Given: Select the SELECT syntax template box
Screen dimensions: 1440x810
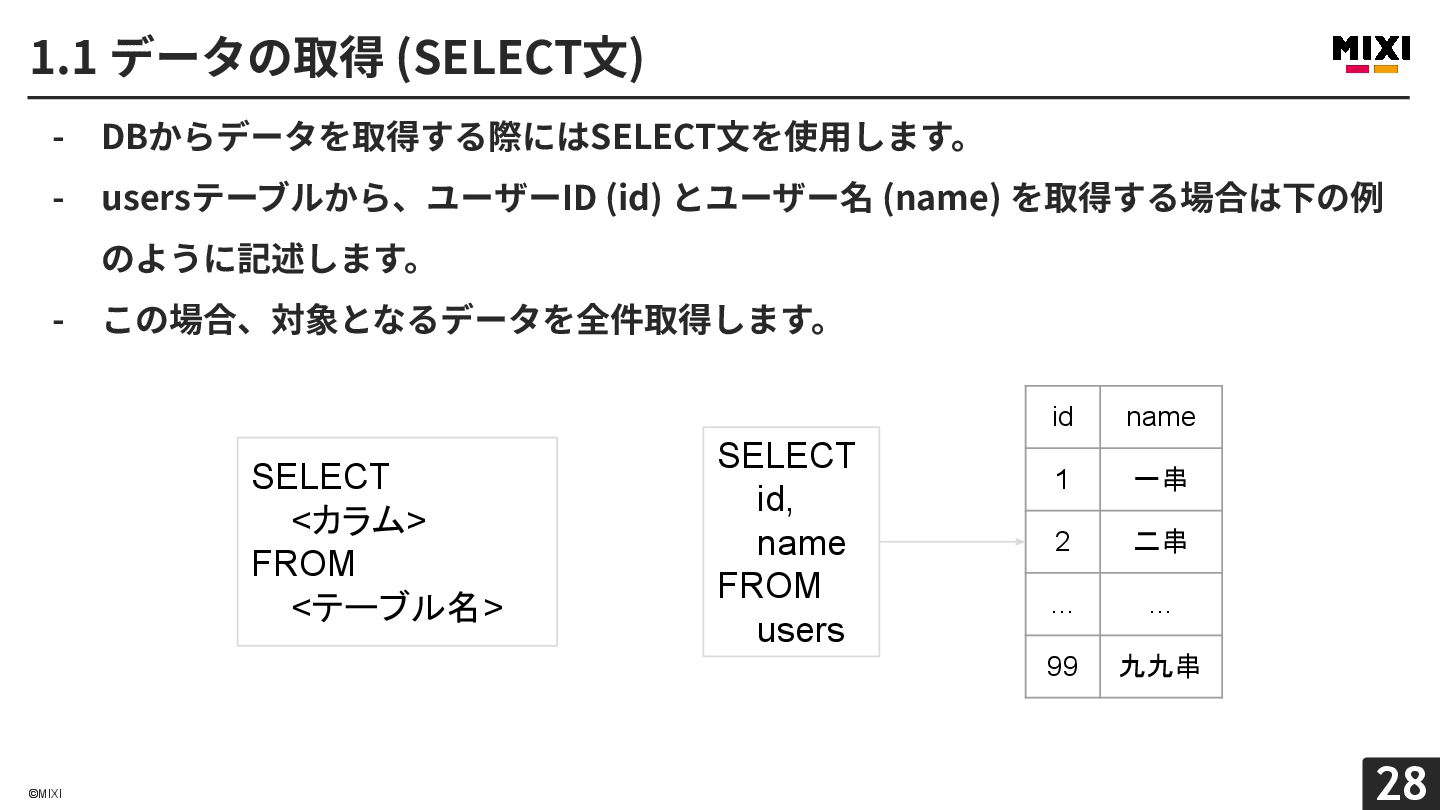Looking at the screenshot, I should [x=397, y=541].
